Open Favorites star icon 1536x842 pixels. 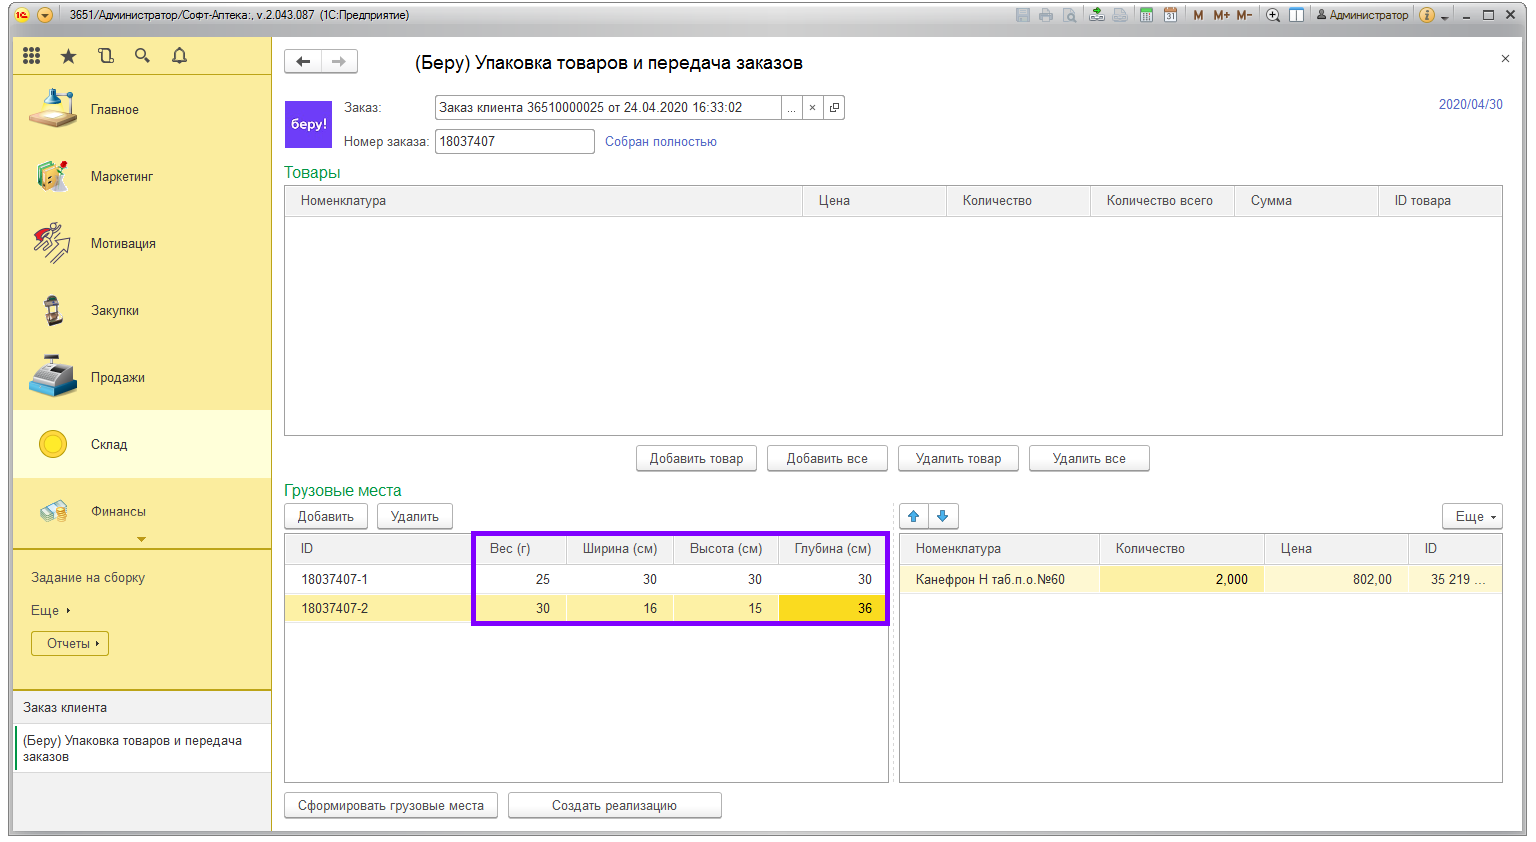pos(68,56)
